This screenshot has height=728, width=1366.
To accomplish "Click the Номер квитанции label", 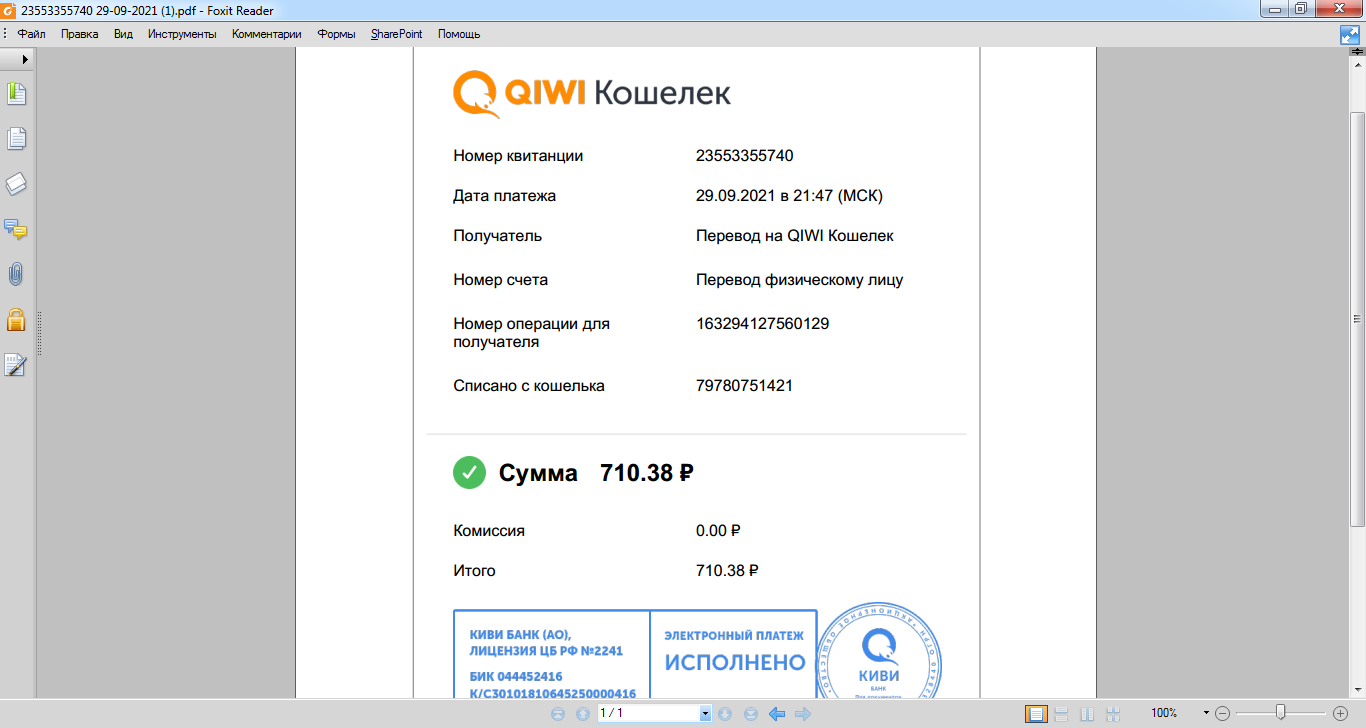I will (518, 156).
